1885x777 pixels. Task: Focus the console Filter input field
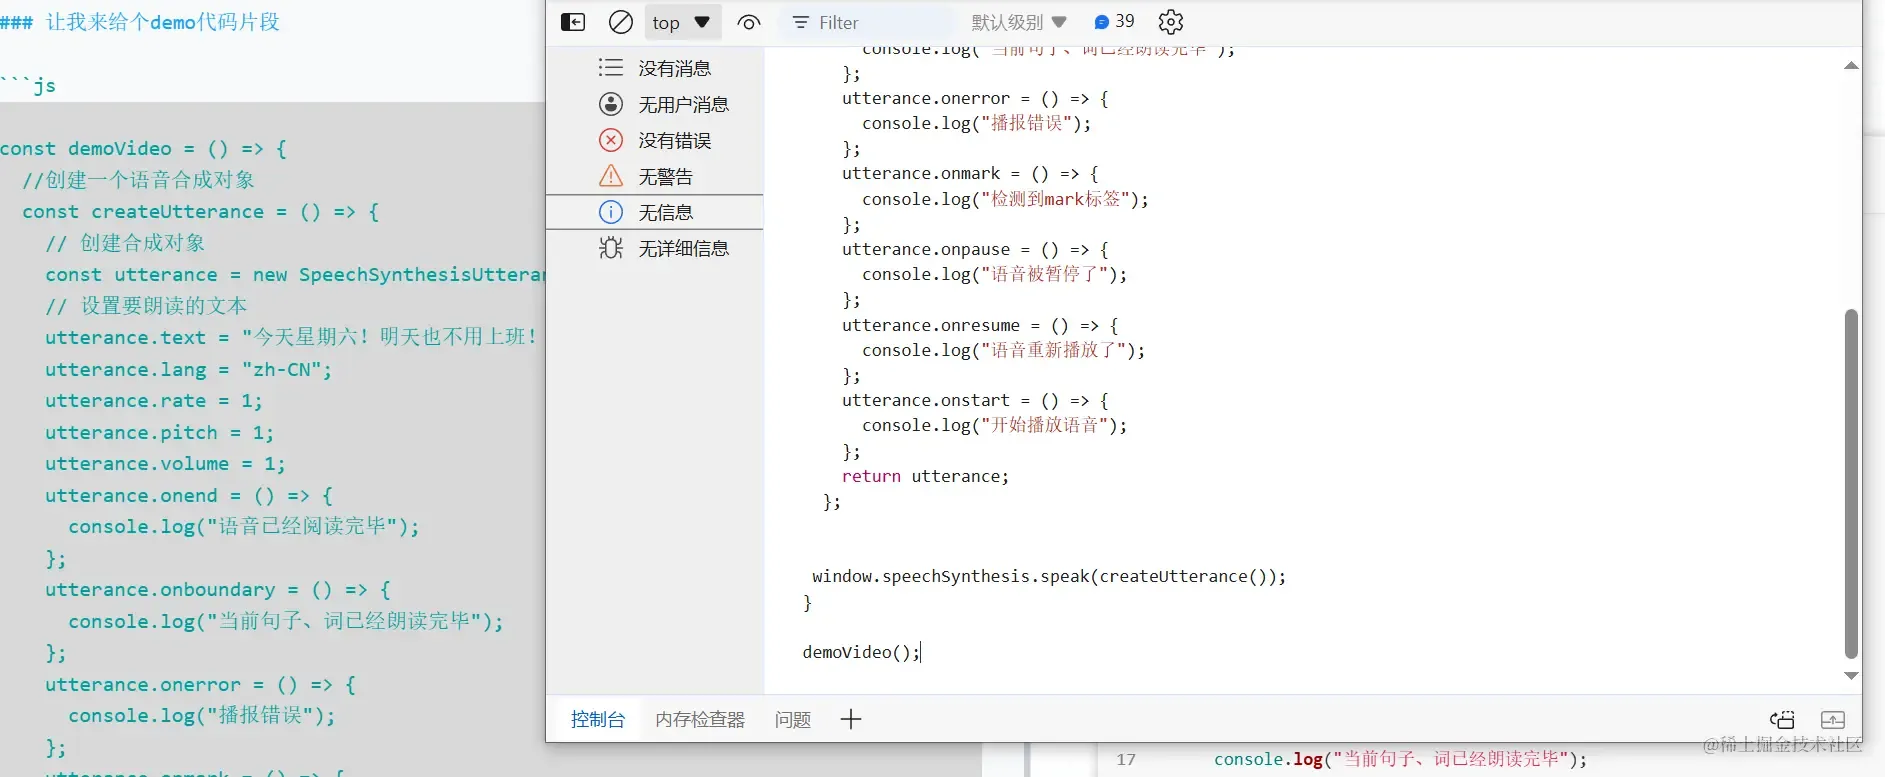click(868, 22)
